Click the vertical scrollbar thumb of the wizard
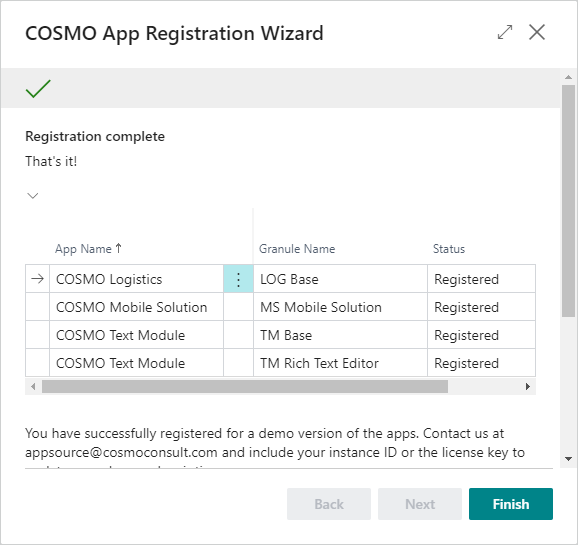This screenshot has height=545, width=578. click(568, 201)
